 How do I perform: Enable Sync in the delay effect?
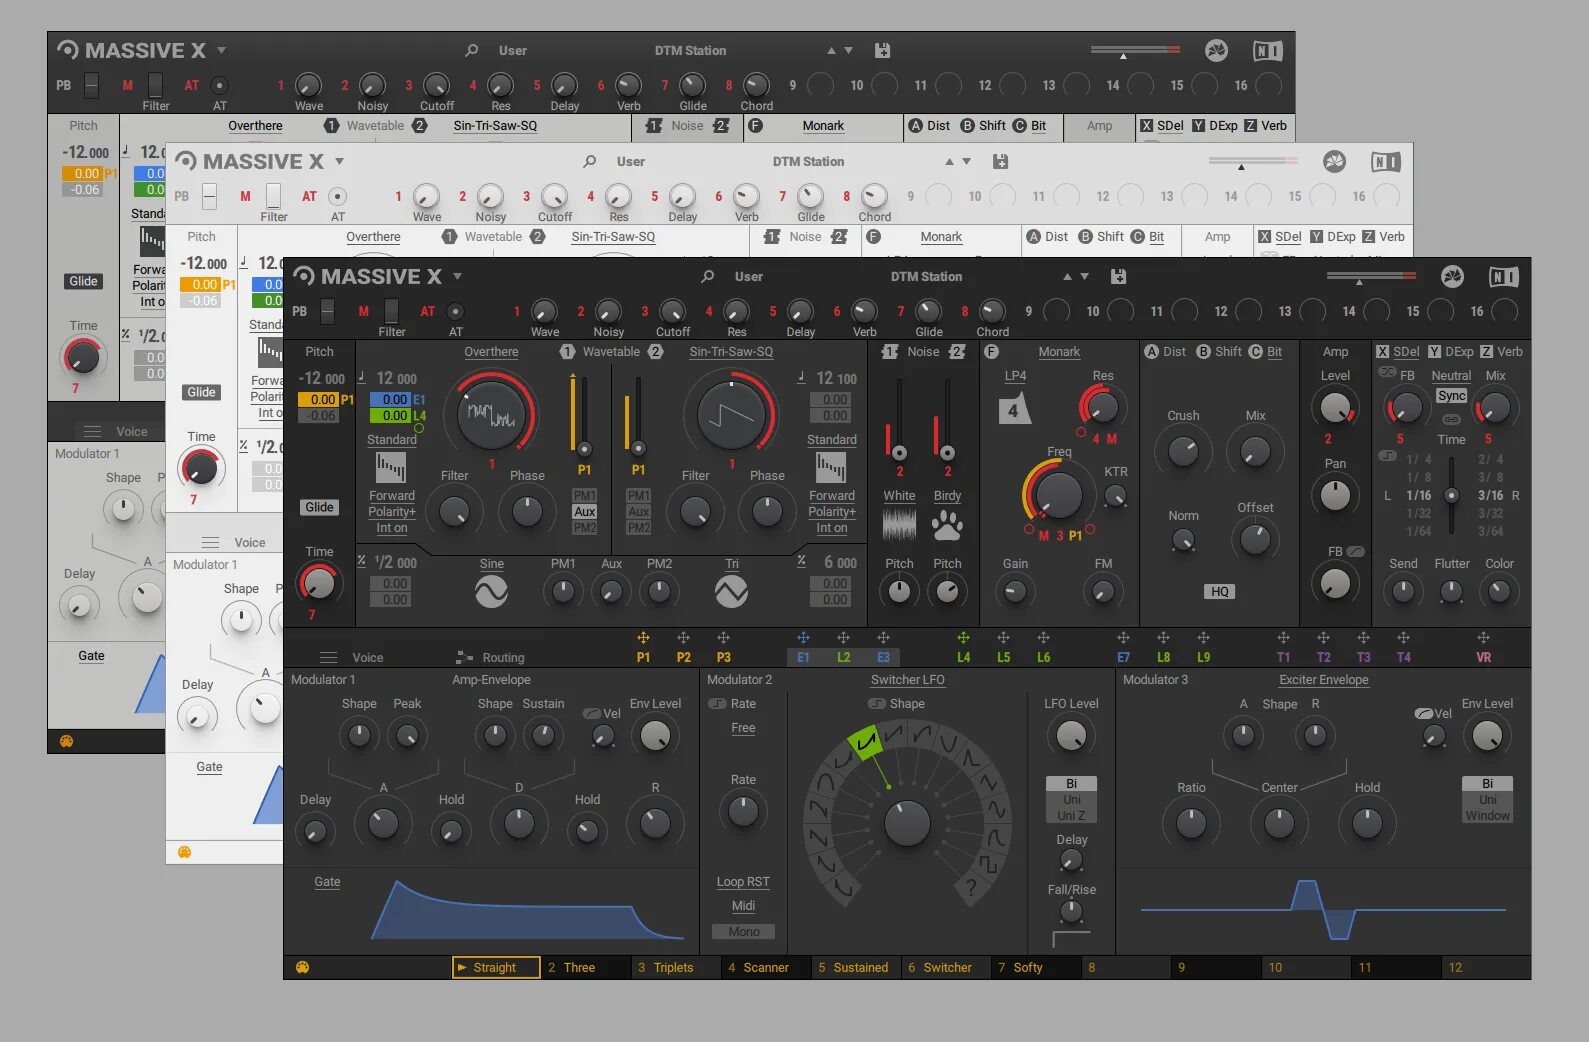coord(1451,396)
